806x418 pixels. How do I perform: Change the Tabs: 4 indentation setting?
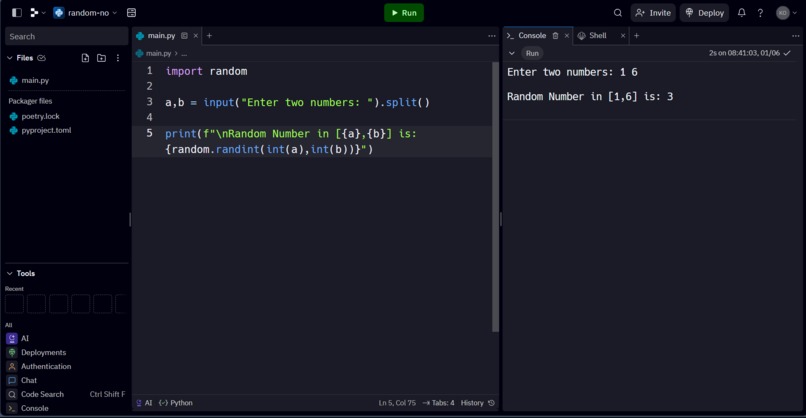438,403
